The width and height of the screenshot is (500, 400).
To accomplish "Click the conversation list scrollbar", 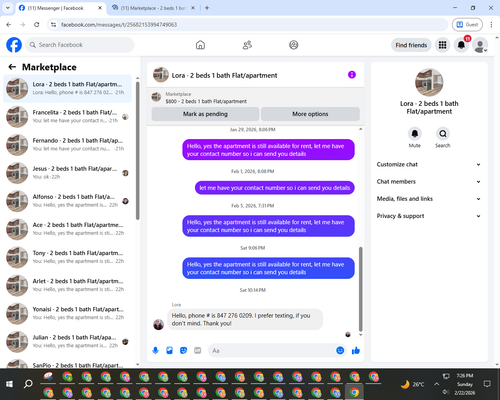I will point(137,150).
